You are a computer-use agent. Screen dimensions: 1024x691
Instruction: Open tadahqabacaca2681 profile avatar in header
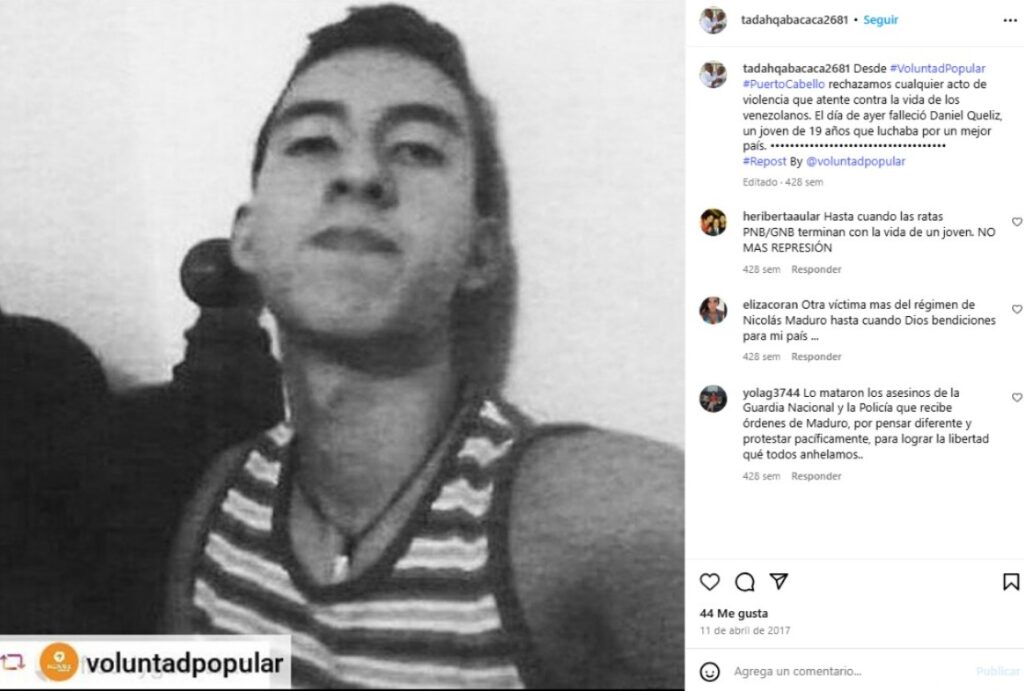coord(712,20)
